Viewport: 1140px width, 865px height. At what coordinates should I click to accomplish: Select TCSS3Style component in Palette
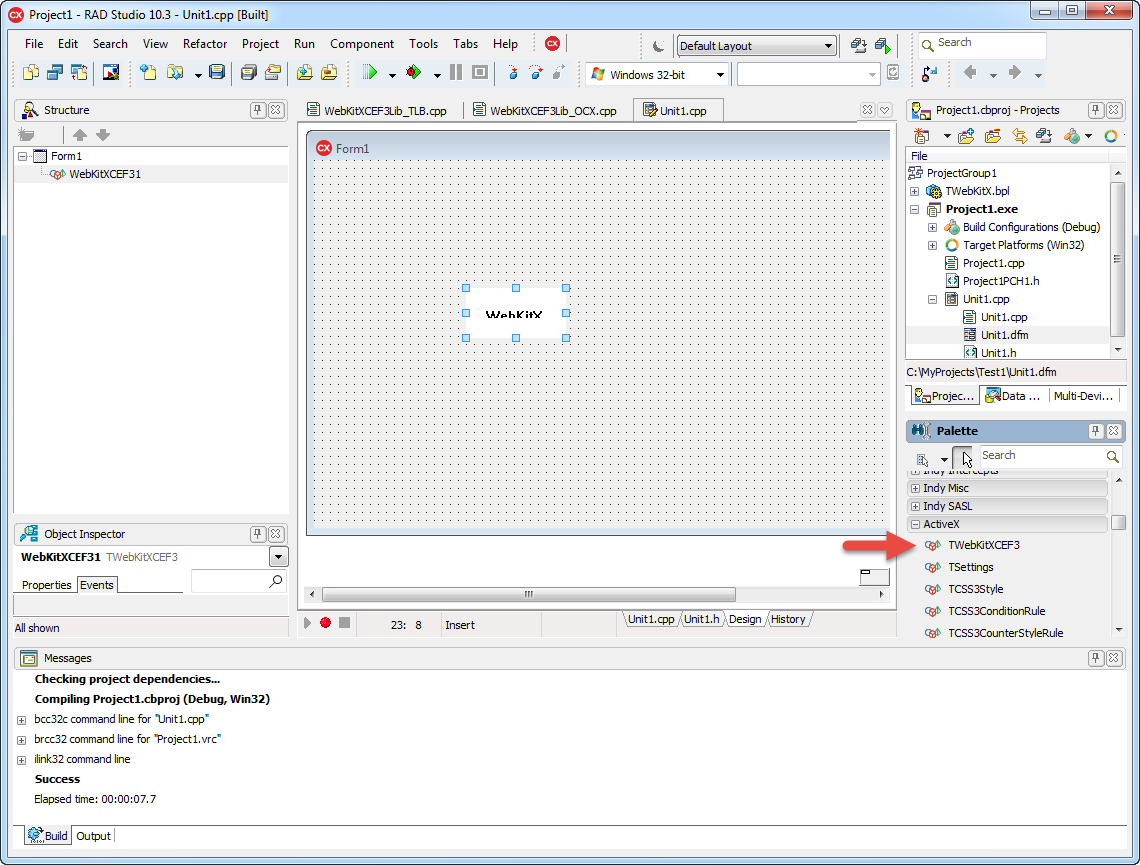pyautogui.click(x=976, y=589)
